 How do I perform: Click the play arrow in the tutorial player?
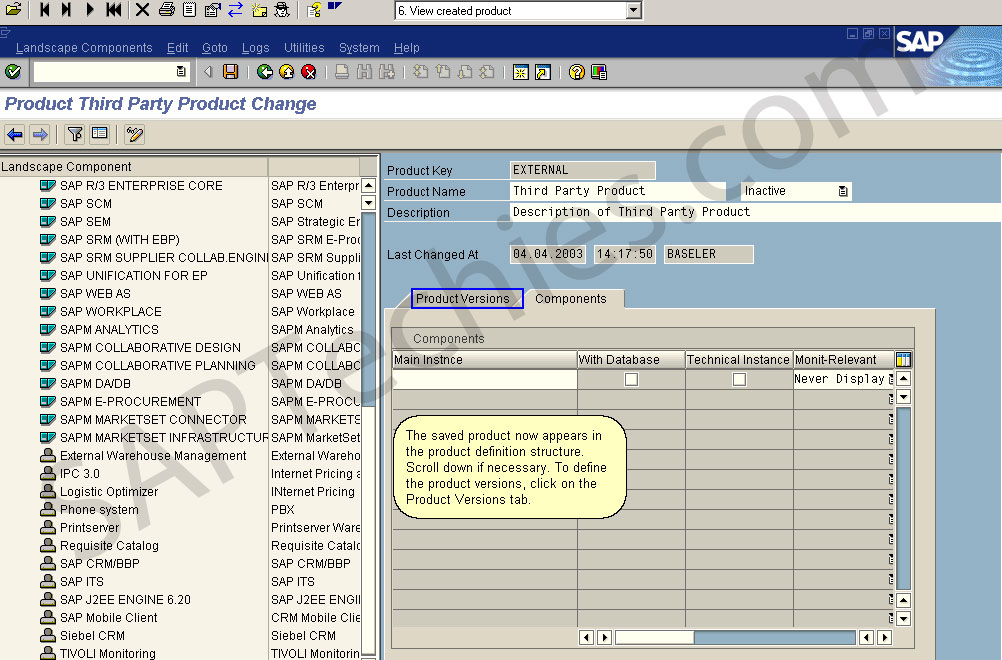point(90,10)
